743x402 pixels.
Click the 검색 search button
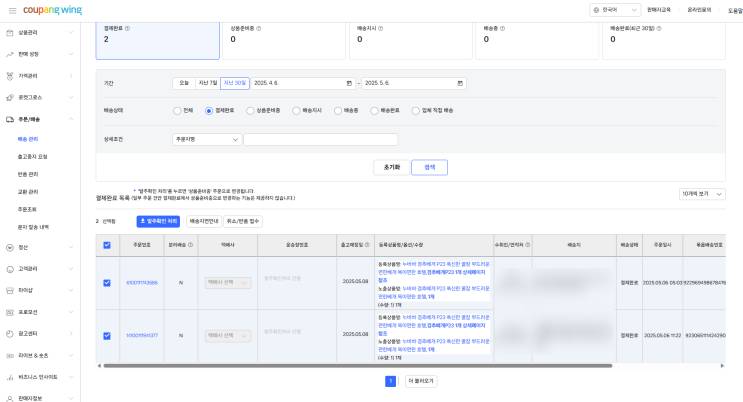[x=429, y=167]
